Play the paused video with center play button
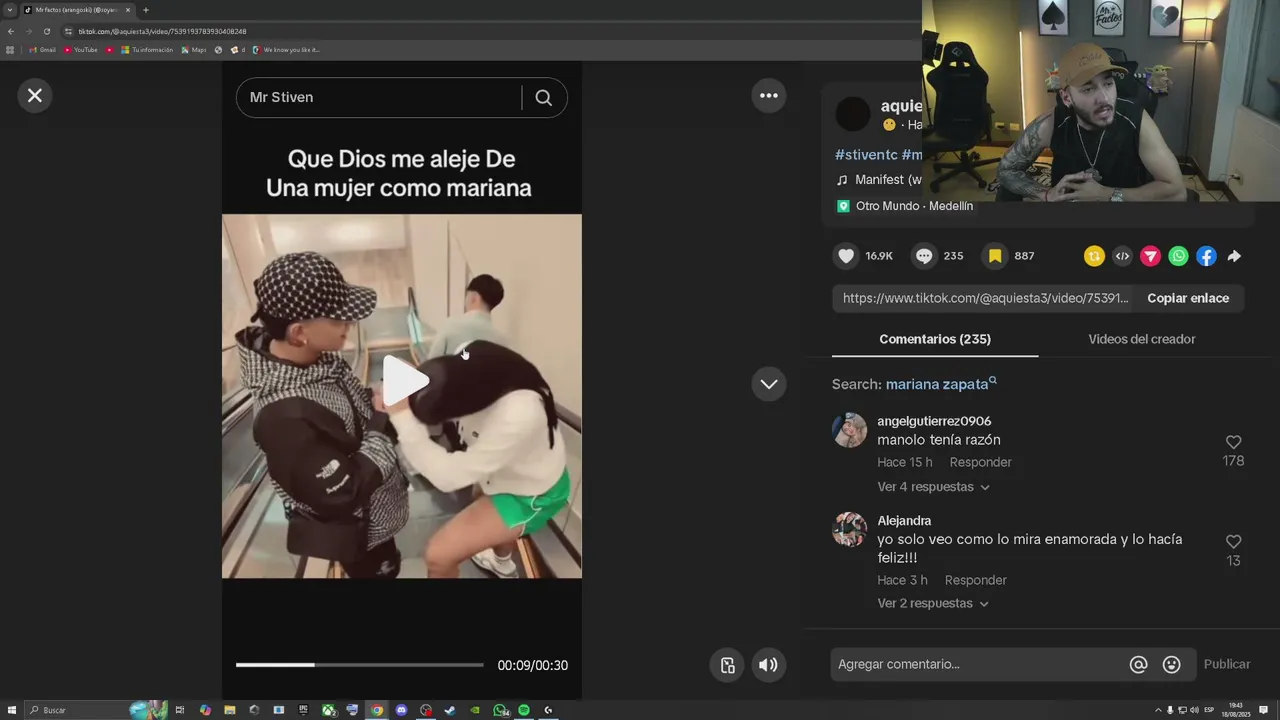 pyautogui.click(x=405, y=380)
